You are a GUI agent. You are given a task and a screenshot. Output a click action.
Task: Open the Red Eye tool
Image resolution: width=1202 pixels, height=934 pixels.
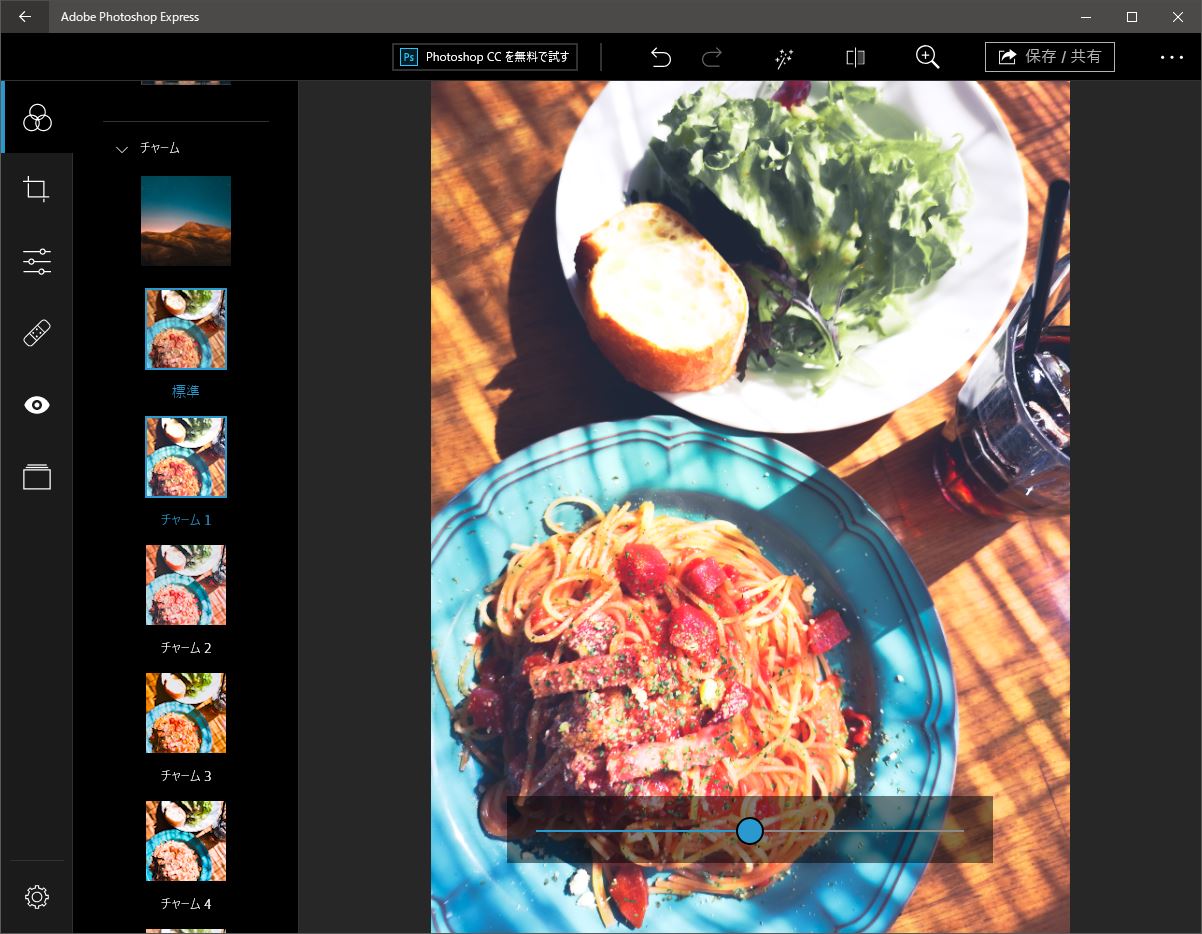point(37,405)
